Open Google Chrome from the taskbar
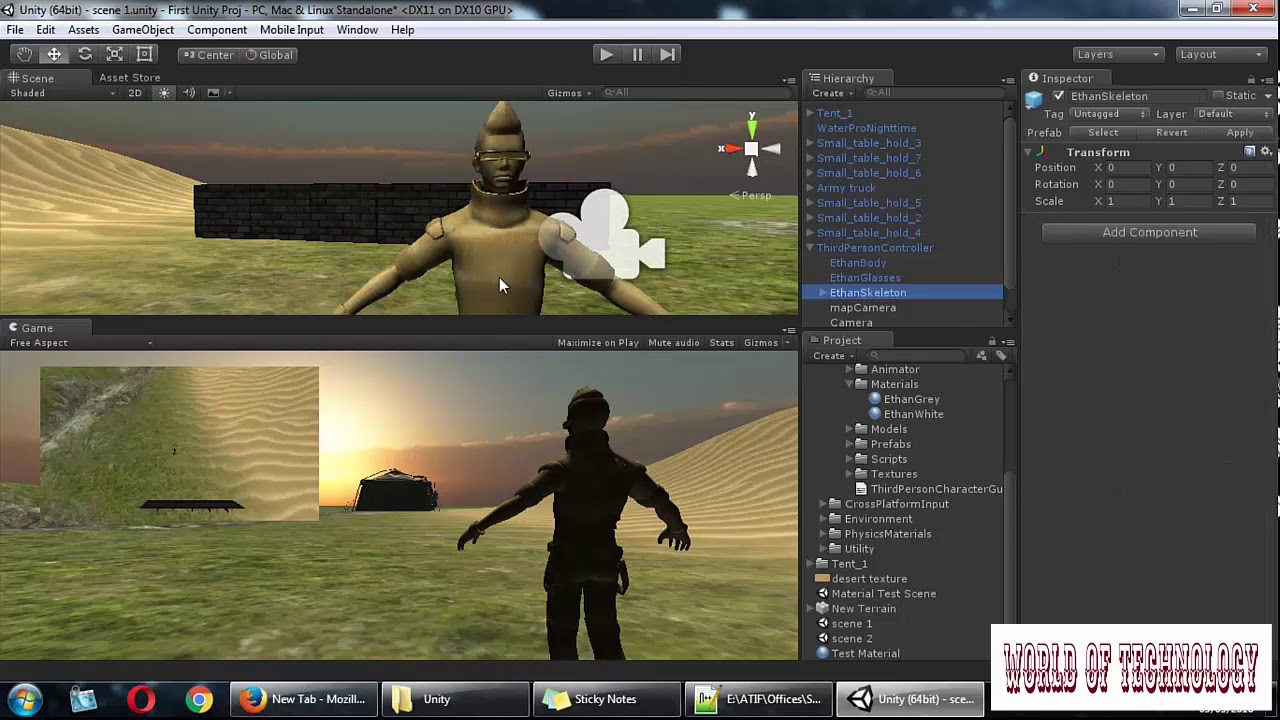 (200, 699)
